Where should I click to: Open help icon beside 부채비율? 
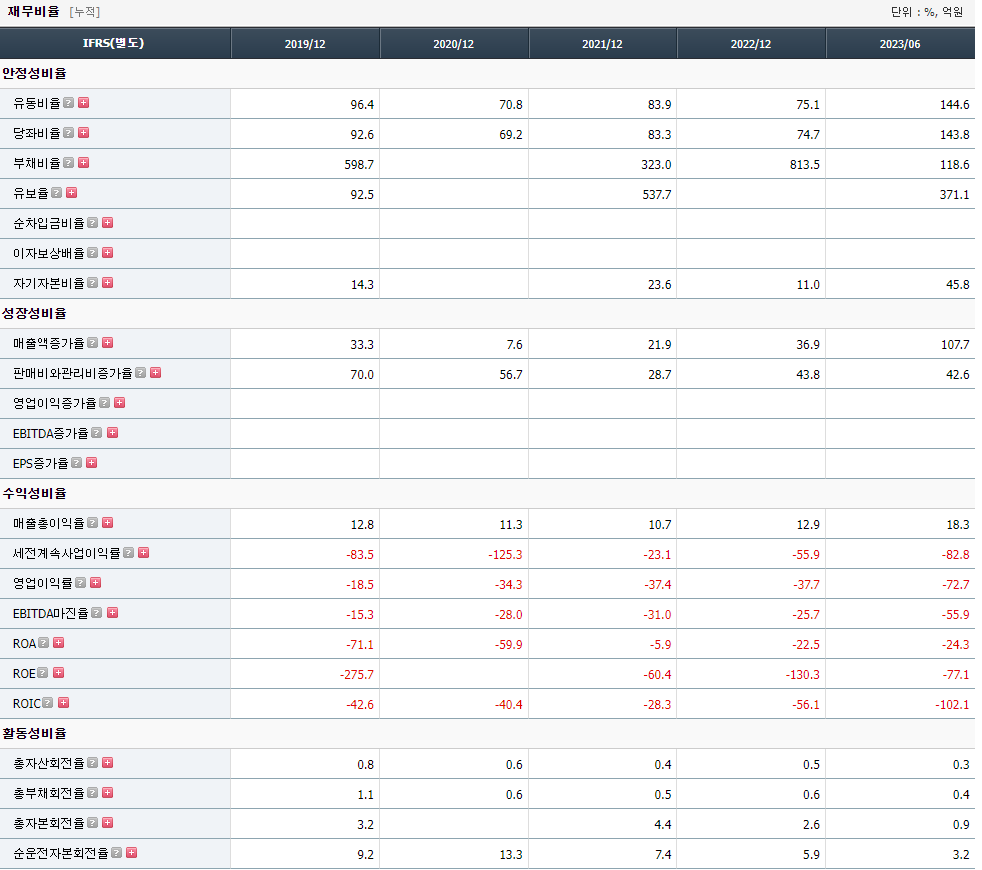pos(69,163)
